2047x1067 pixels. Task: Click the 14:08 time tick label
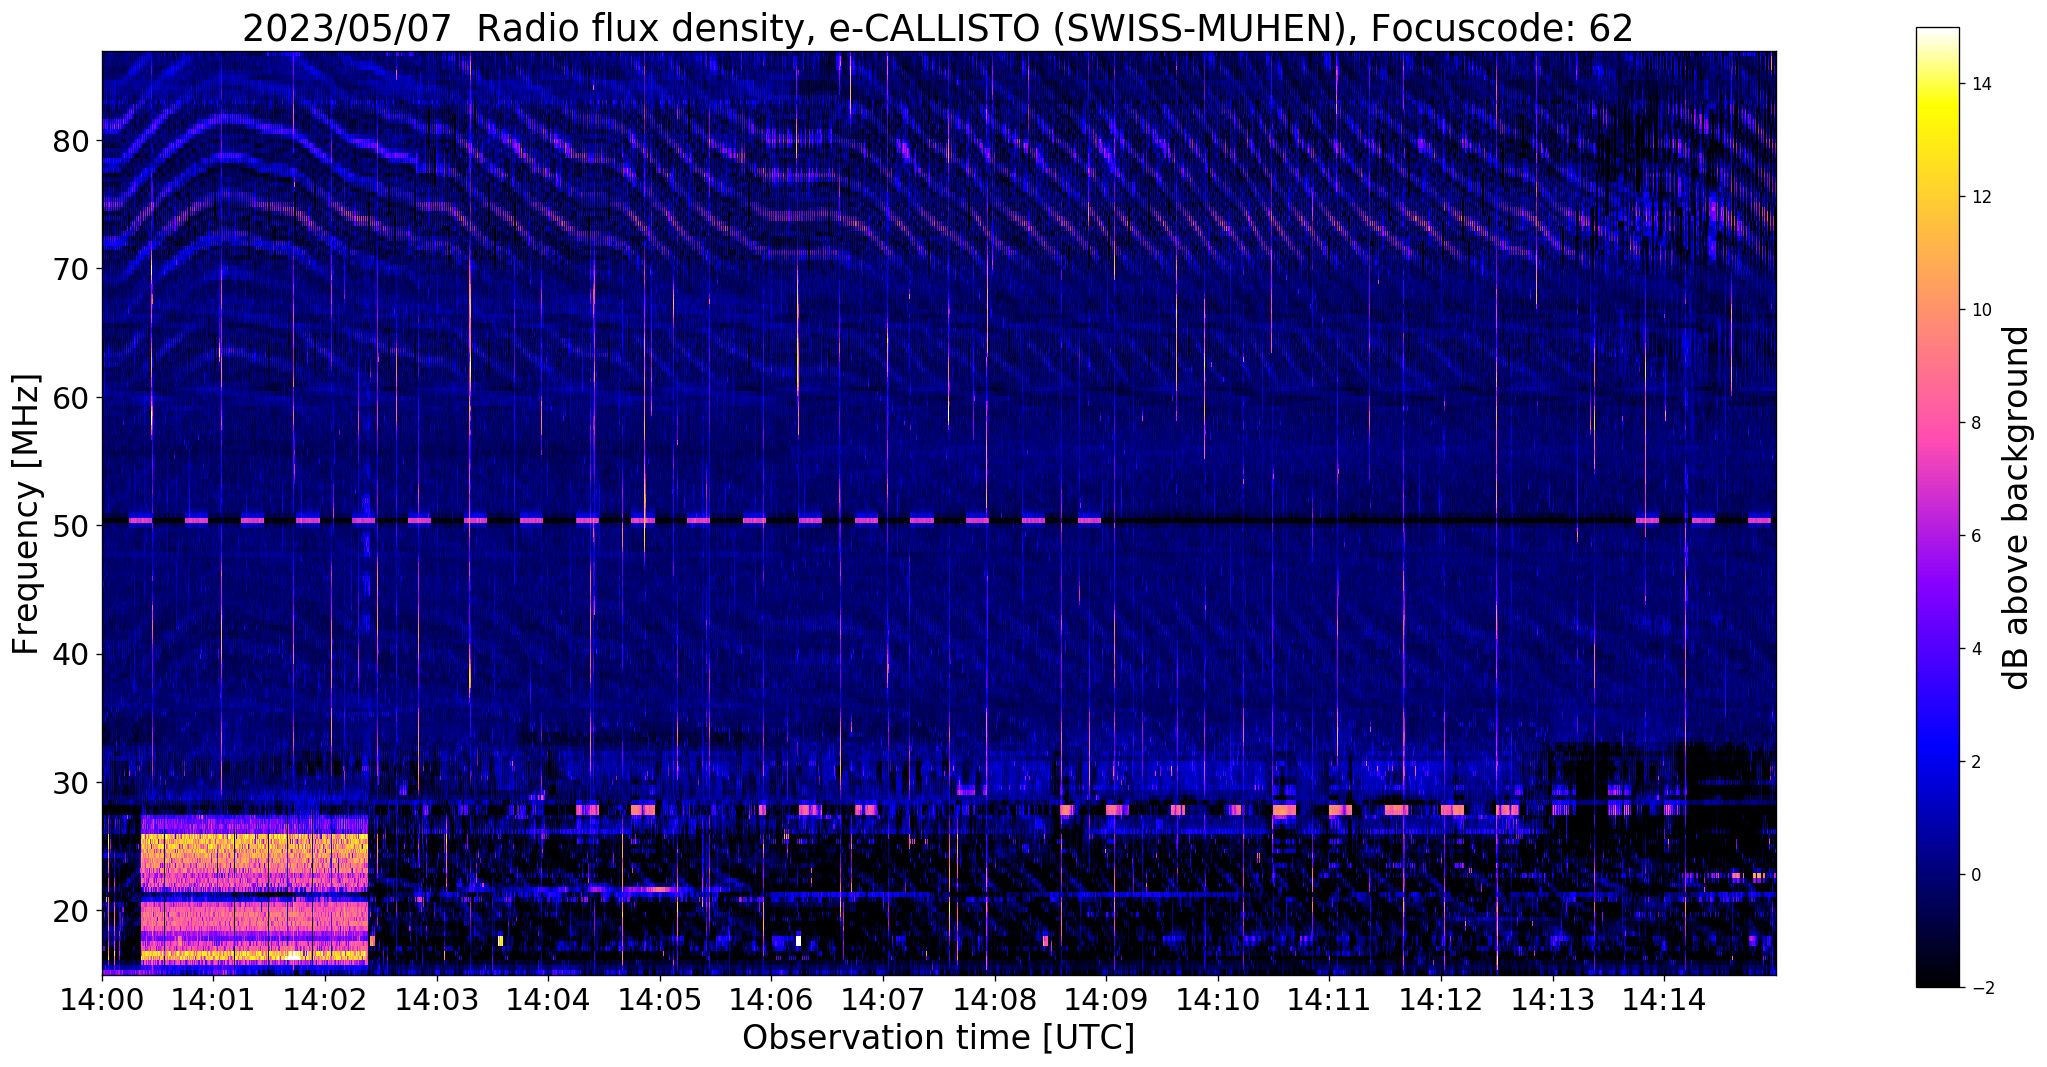coord(995,999)
